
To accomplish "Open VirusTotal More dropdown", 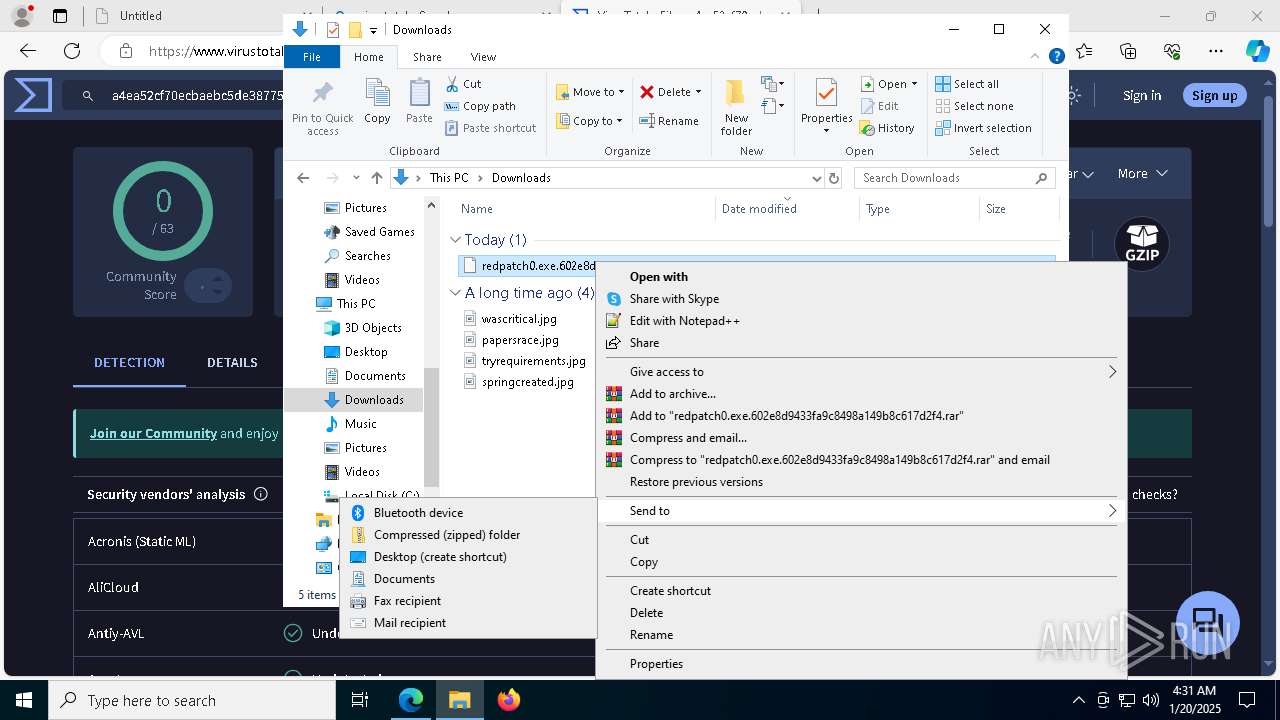I will point(1142,174).
